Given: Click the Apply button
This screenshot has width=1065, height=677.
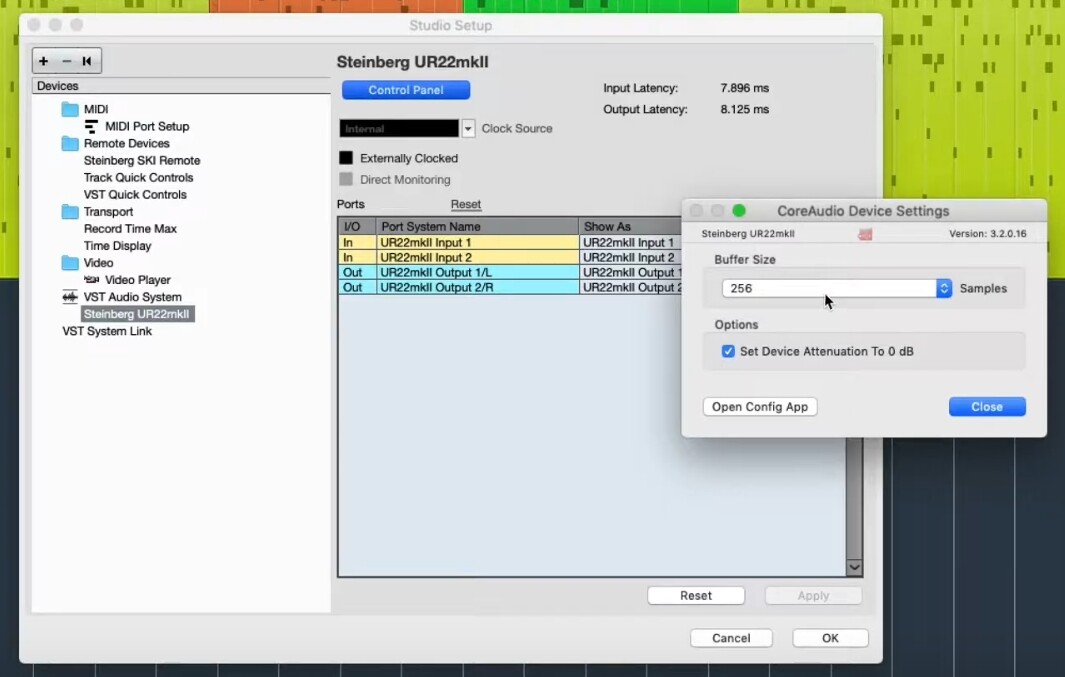Looking at the screenshot, I should click(813, 596).
